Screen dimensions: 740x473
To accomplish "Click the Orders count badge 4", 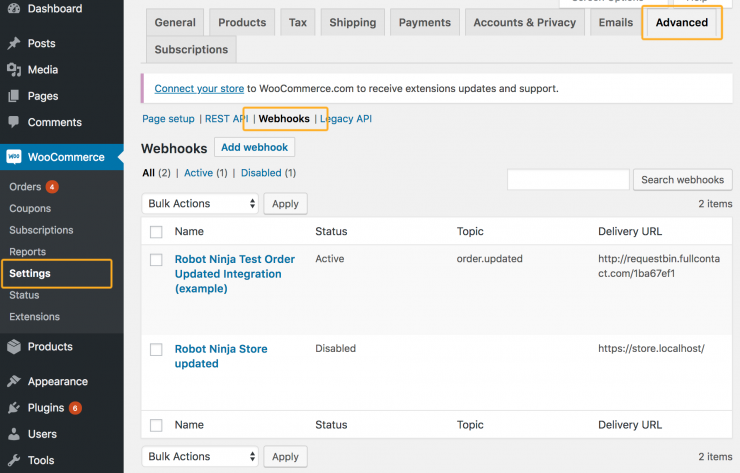I will pos(52,186).
